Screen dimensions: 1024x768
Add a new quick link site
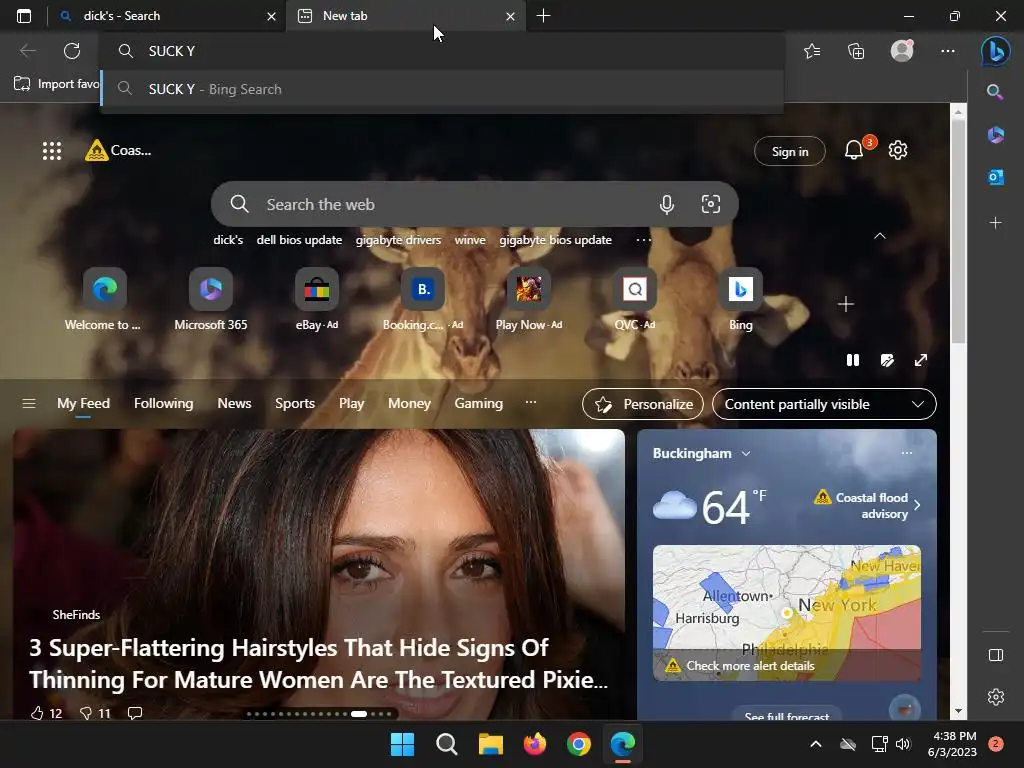click(x=846, y=304)
